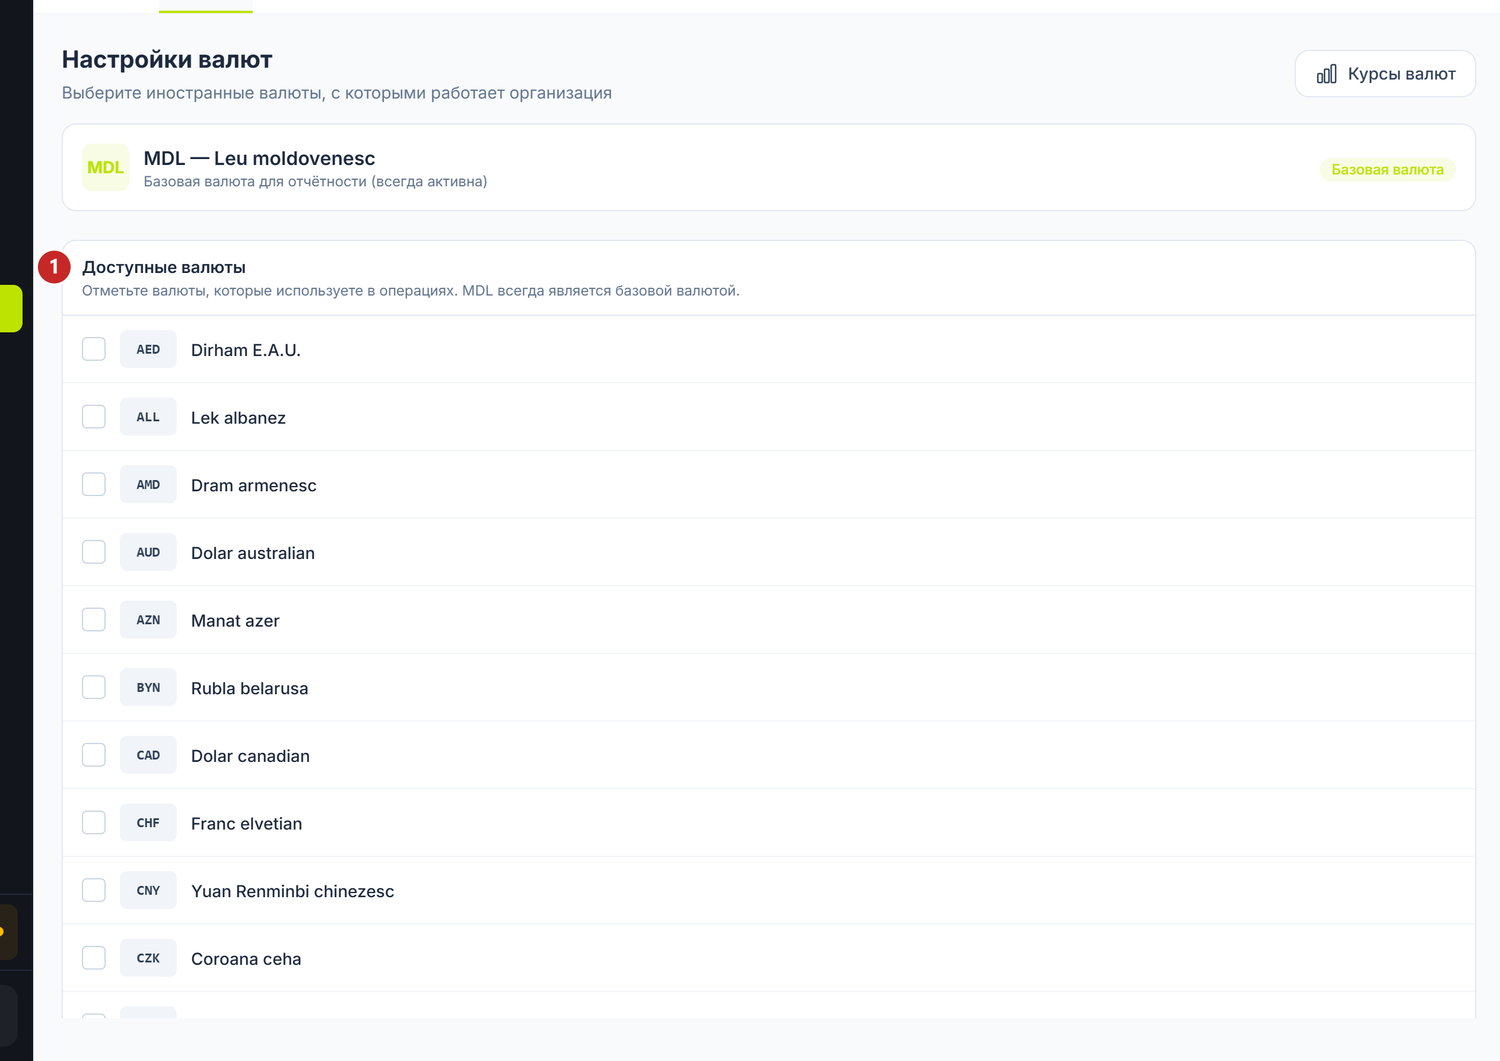Viewport: 1500px width, 1061px height.
Task: Click the AMD currency code badge
Action: [148, 485]
